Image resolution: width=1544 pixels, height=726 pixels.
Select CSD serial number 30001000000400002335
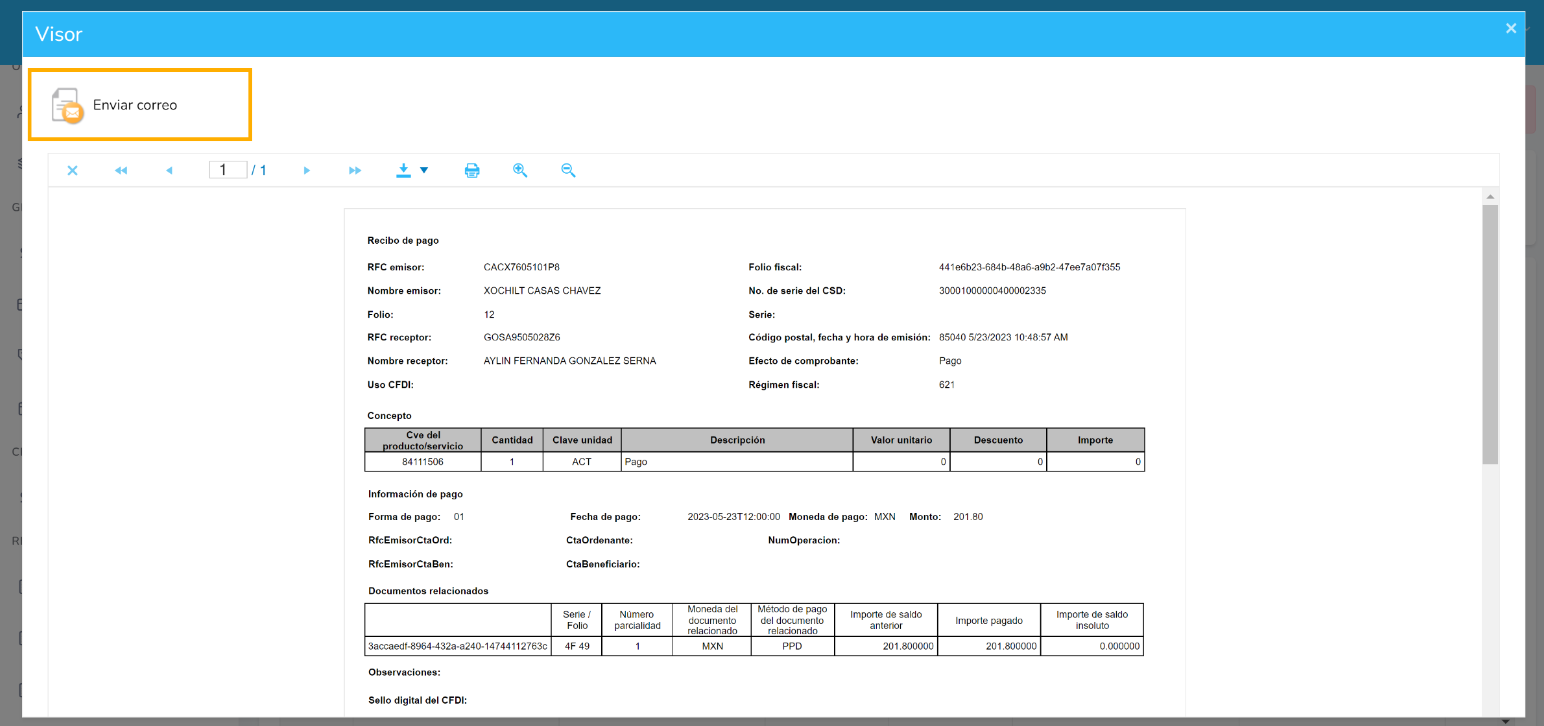tap(992, 291)
